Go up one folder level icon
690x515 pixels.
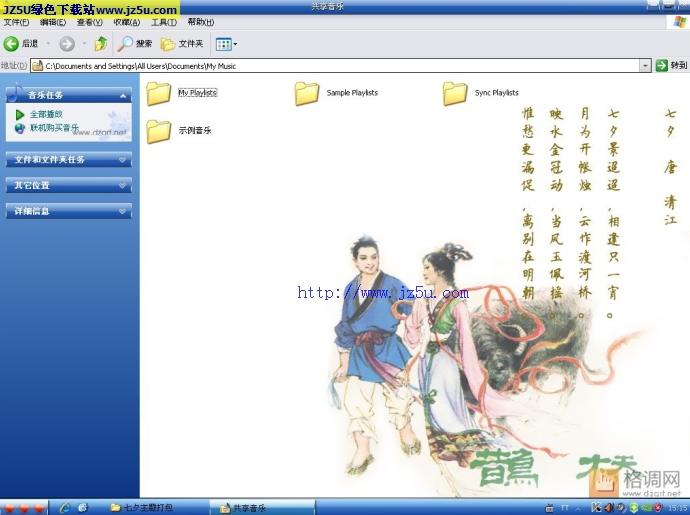pos(101,44)
